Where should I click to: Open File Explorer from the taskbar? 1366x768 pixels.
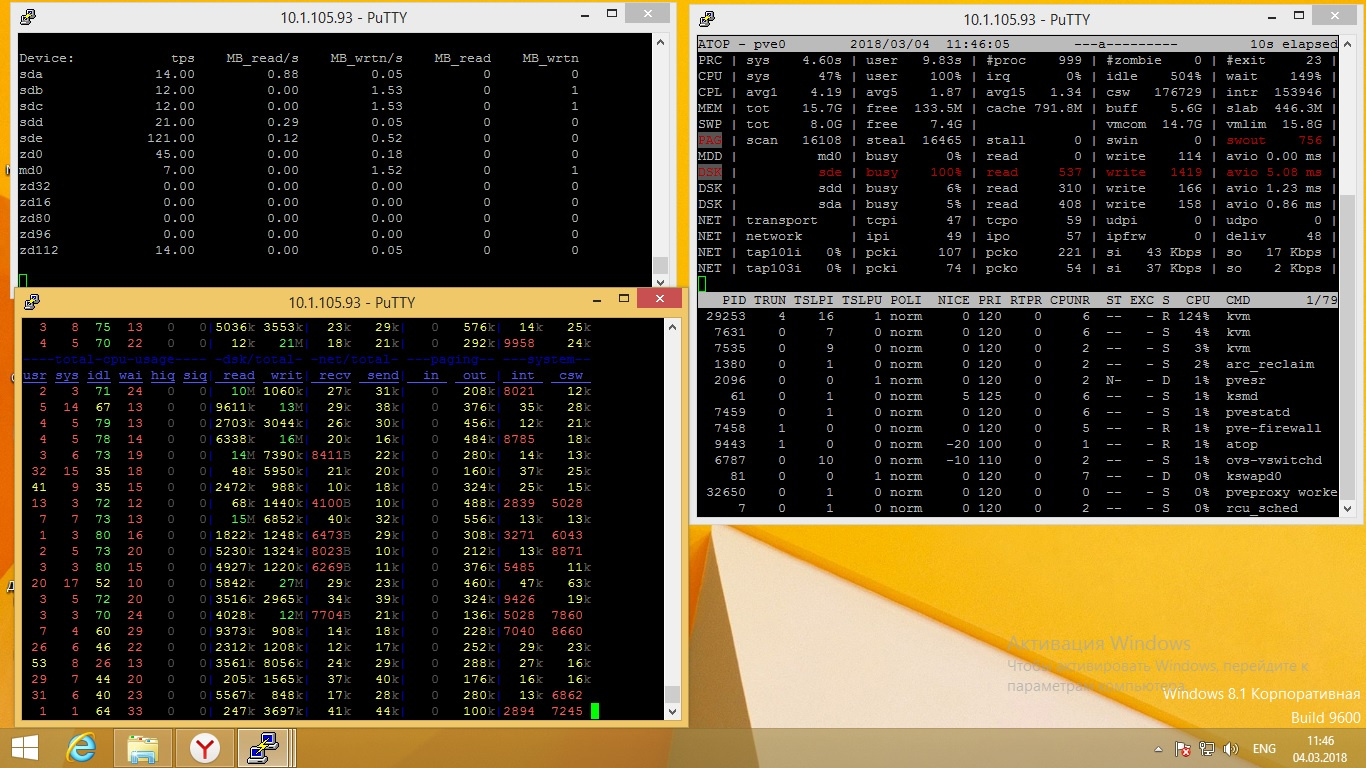click(x=143, y=747)
